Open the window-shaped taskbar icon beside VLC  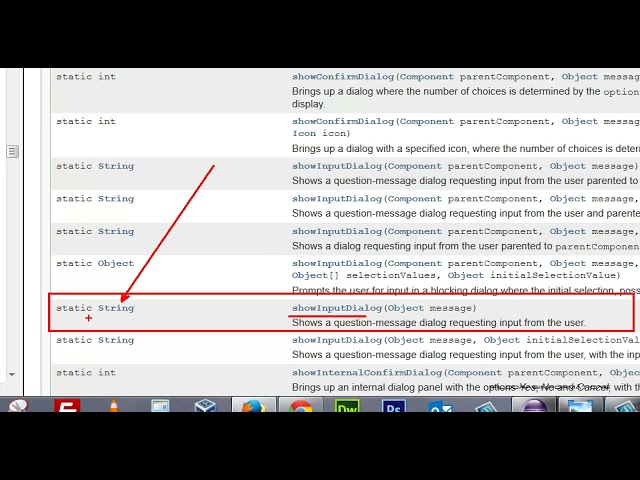(160, 406)
